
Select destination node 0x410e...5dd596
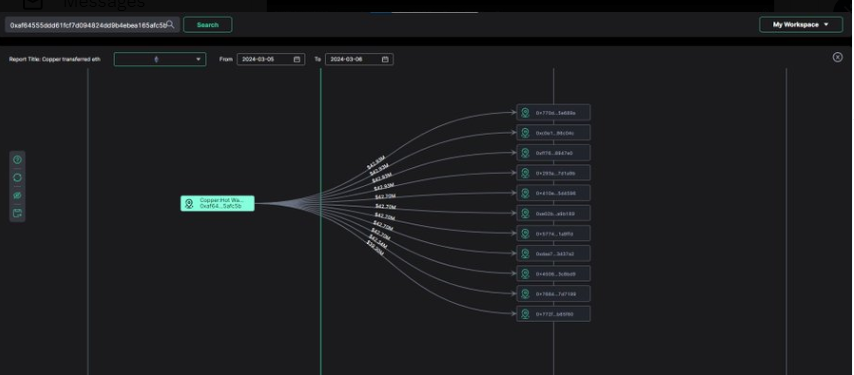pos(553,193)
